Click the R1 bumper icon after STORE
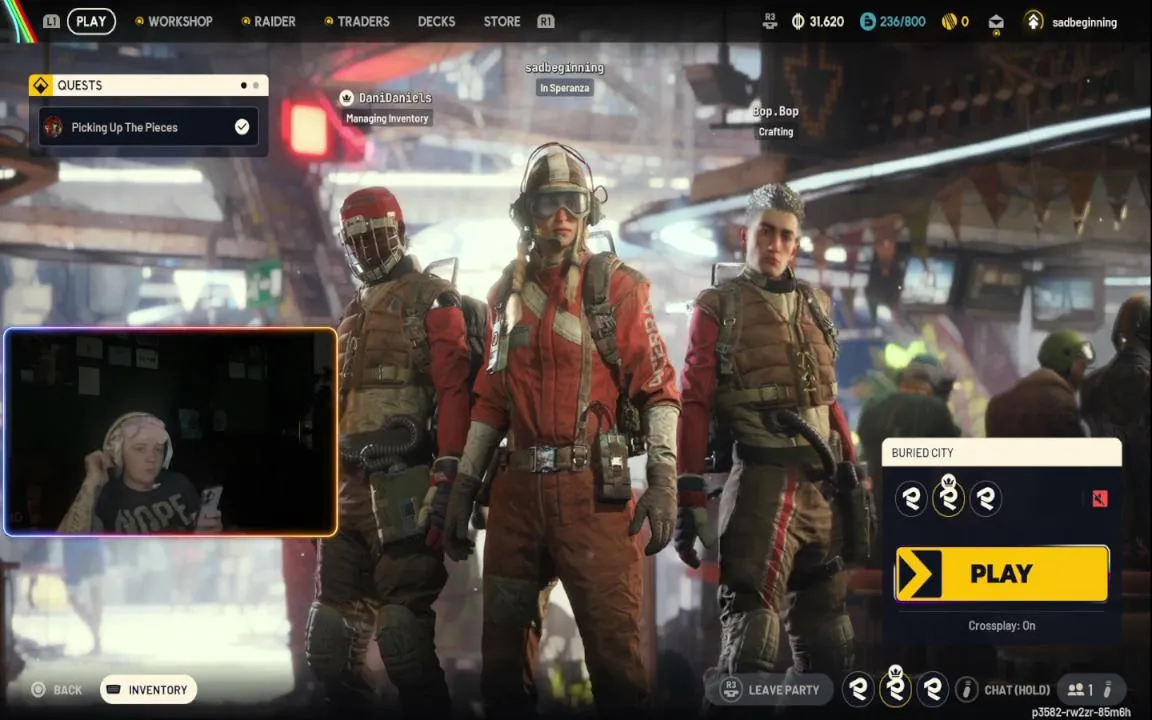The width and height of the screenshot is (1152, 720). [545, 21]
